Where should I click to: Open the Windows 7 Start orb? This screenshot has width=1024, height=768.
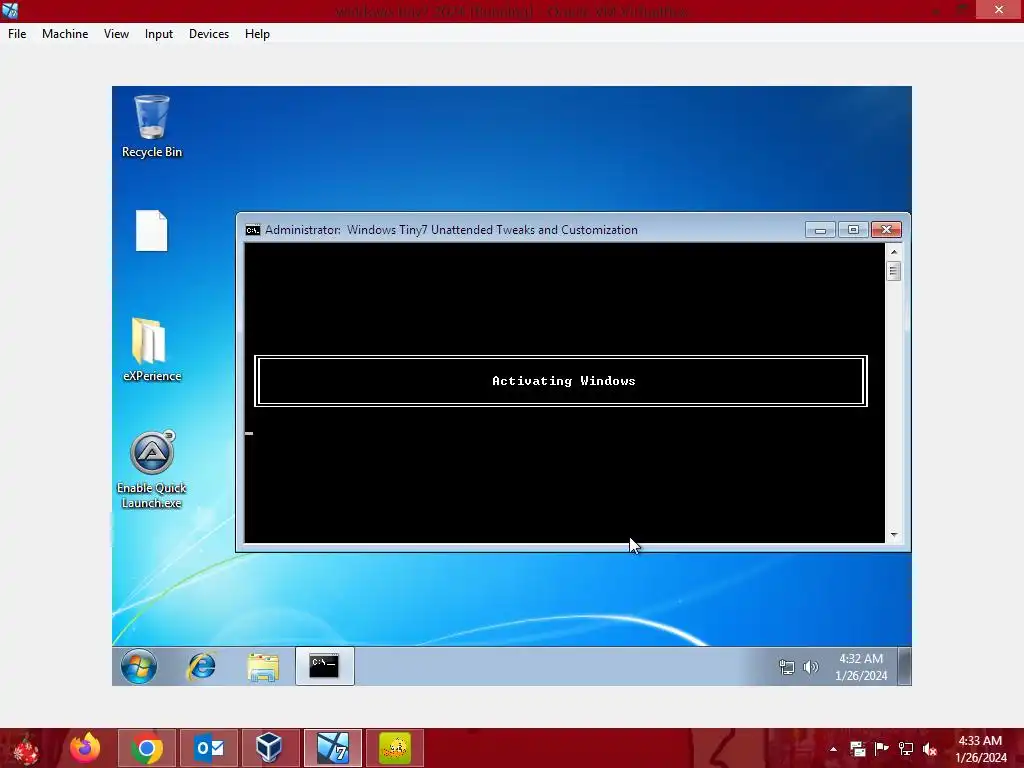point(138,666)
